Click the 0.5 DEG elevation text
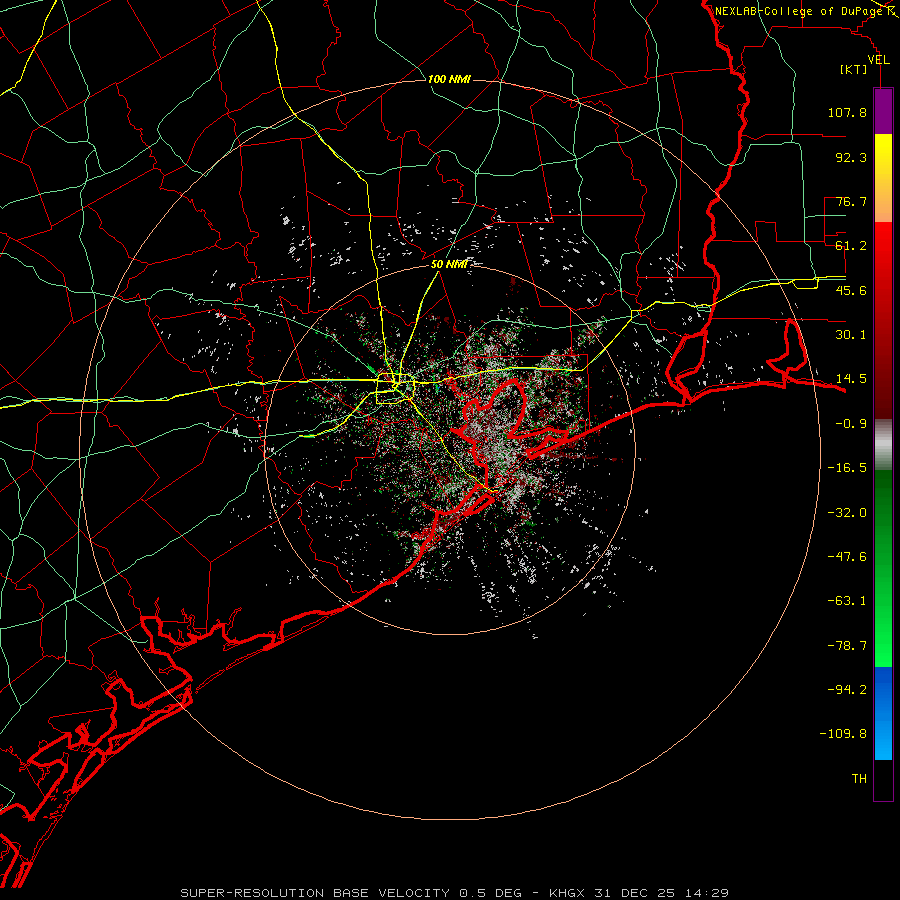Viewport: 900px width, 900px height. 490,893
